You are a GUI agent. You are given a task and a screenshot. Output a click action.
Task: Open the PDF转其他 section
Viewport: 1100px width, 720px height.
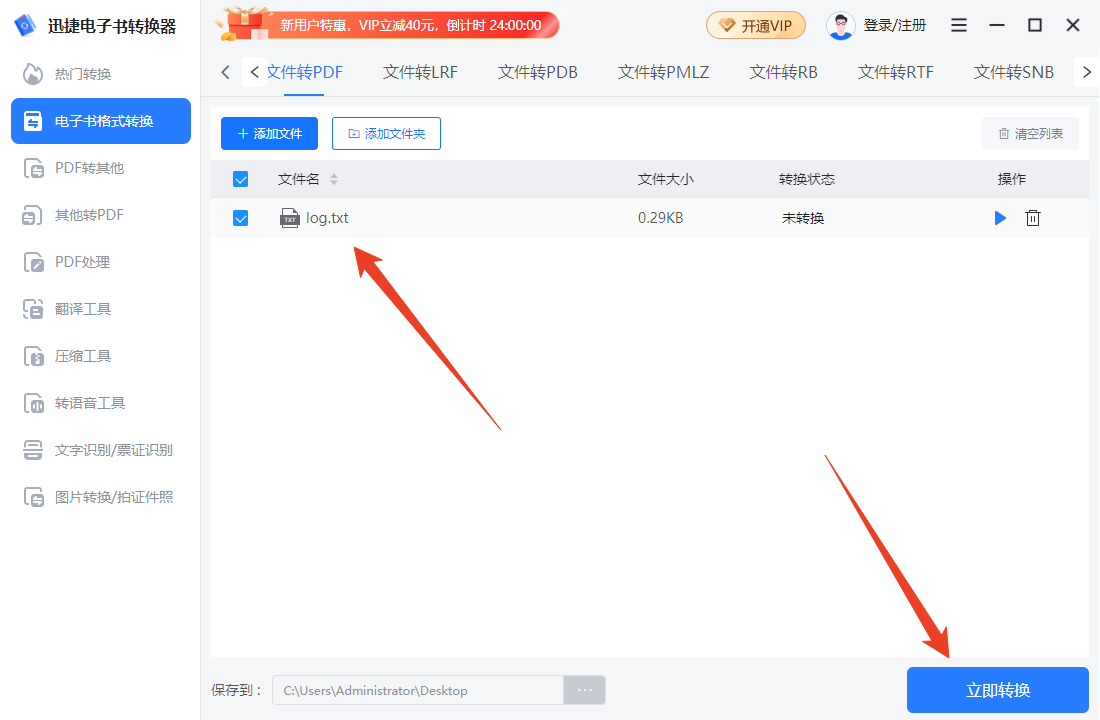[x=74, y=168]
